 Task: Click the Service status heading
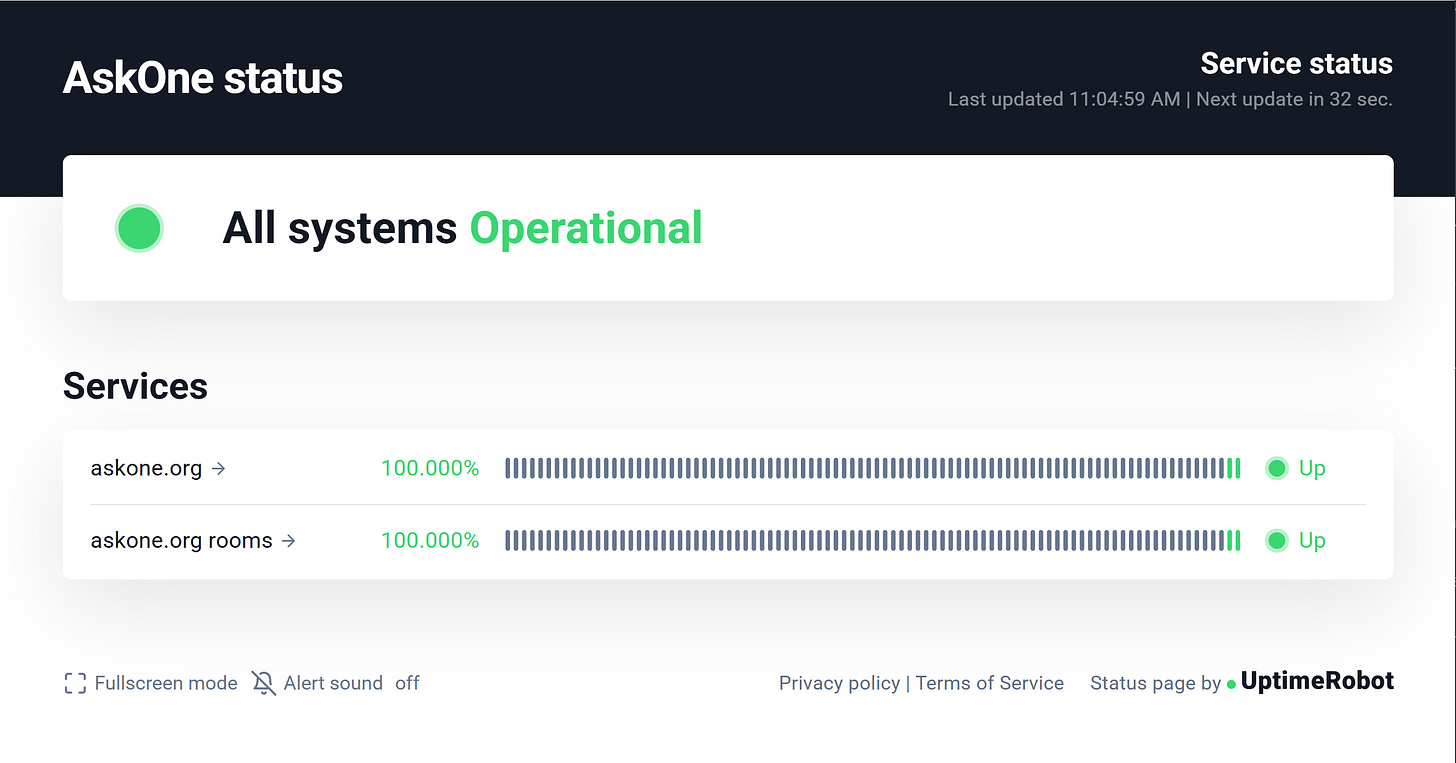(1296, 63)
